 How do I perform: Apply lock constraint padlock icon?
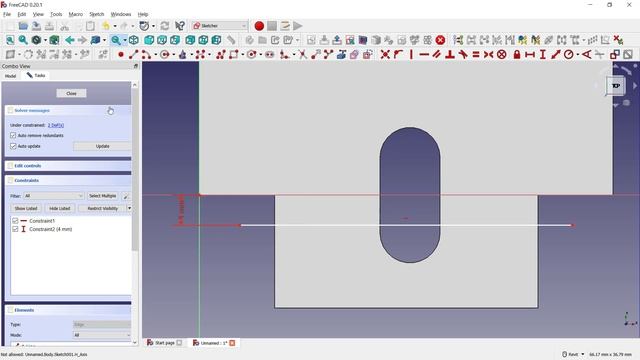click(x=517, y=54)
